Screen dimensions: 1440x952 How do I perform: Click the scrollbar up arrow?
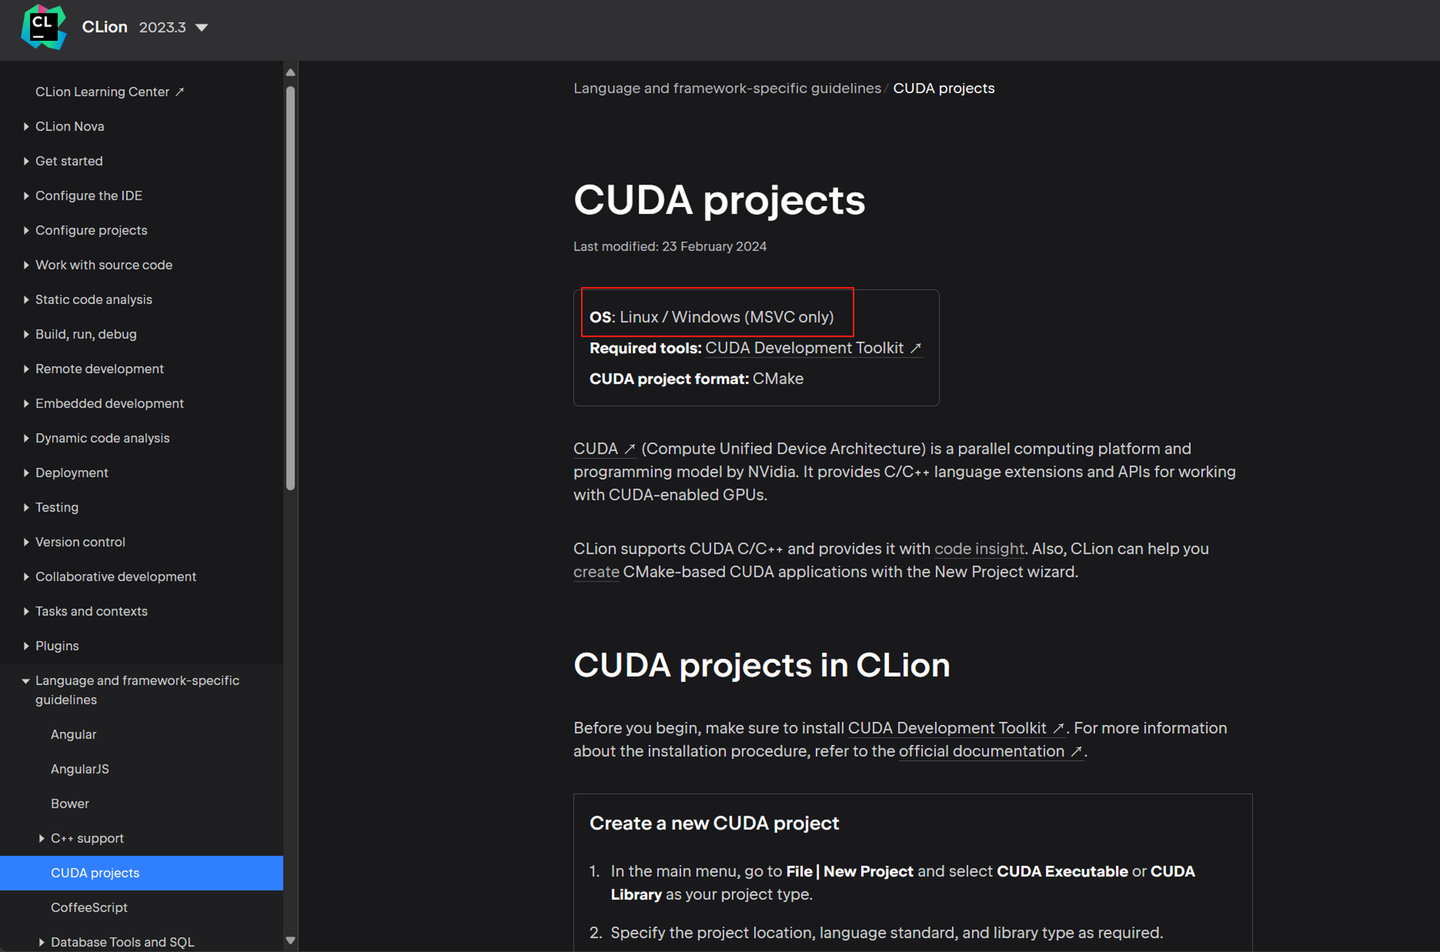(290, 71)
